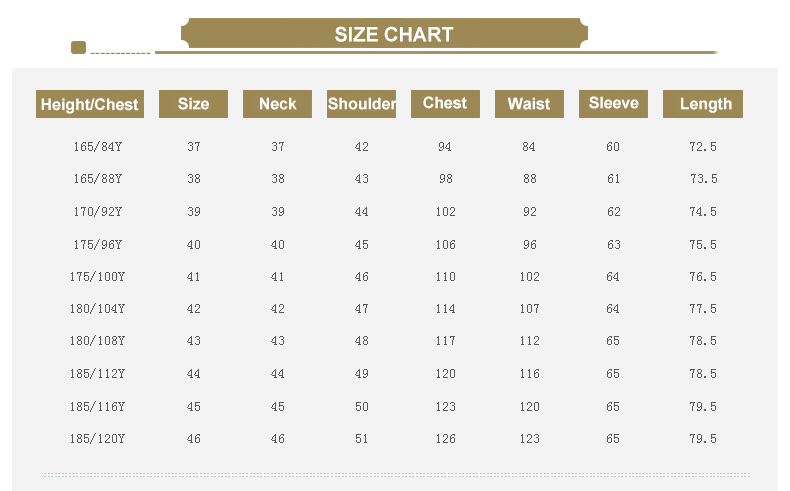Screen dimensions: 790x491
Task: Click the Neck column header
Action: pyautogui.click(x=277, y=104)
